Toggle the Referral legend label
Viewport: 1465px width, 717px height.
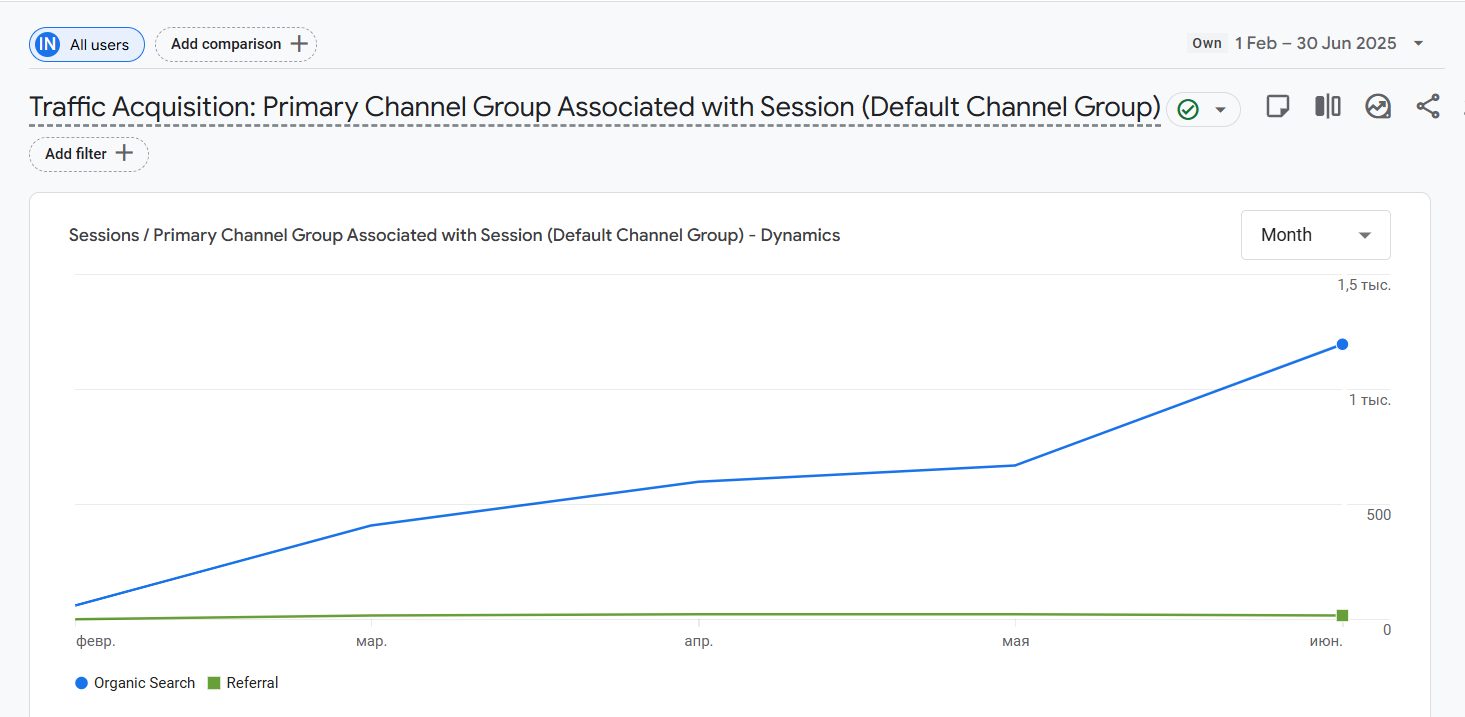point(252,683)
